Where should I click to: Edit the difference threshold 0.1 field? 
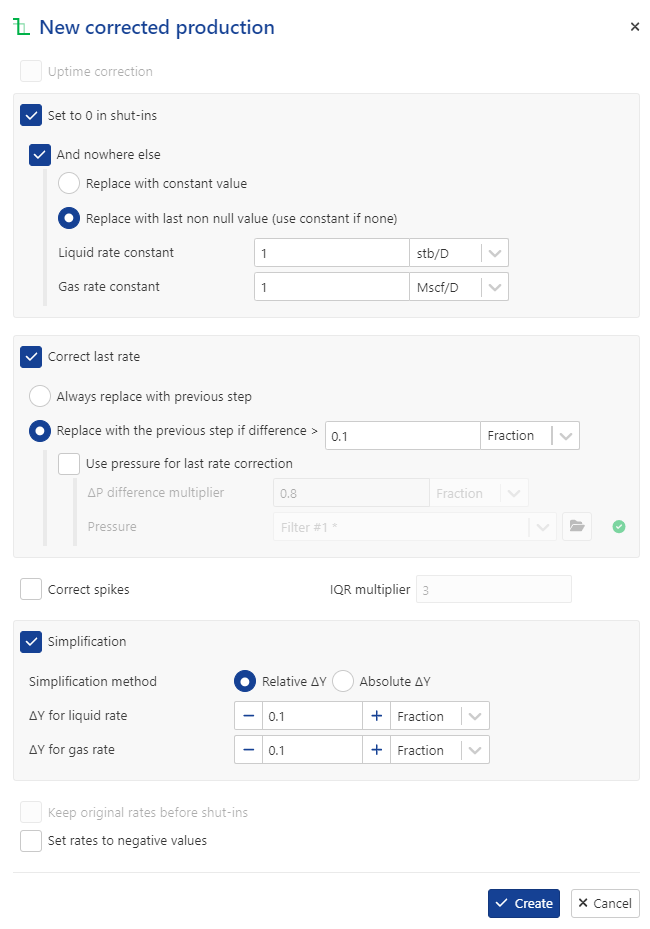pyautogui.click(x=403, y=435)
